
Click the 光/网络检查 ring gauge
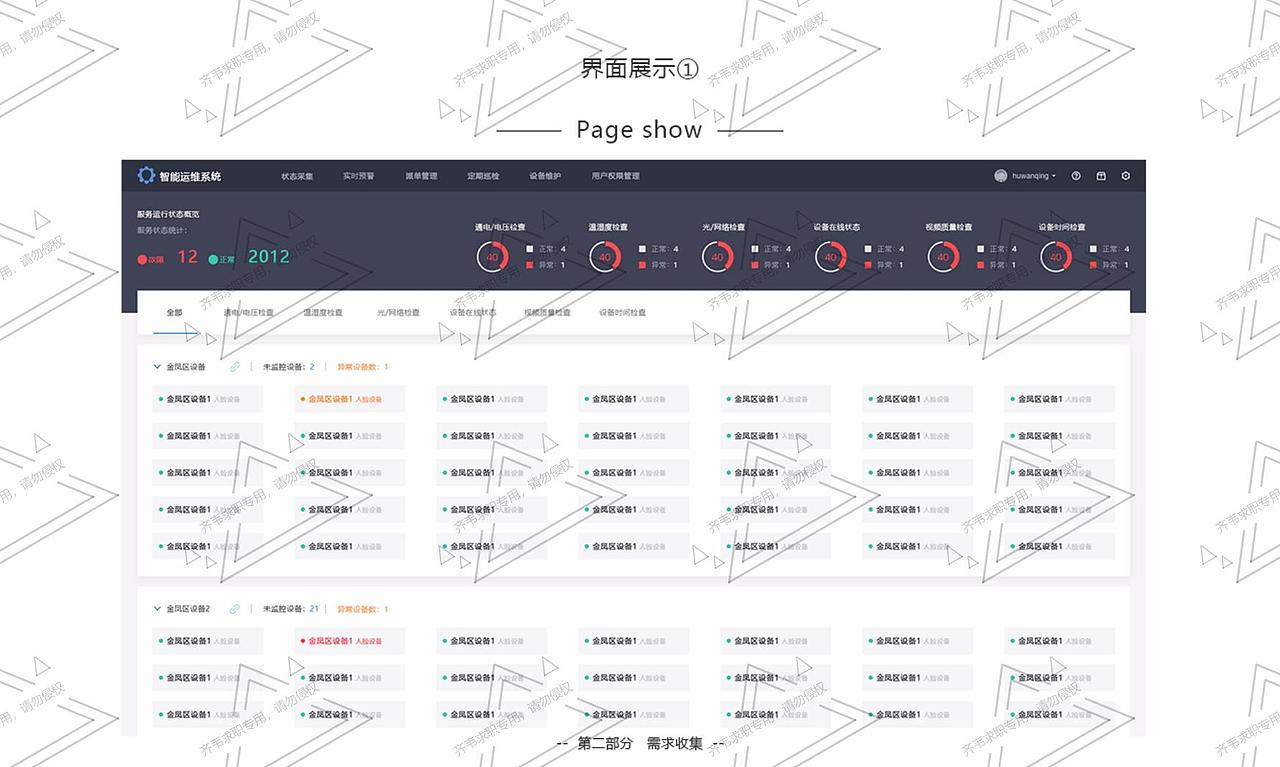click(x=717, y=257)
